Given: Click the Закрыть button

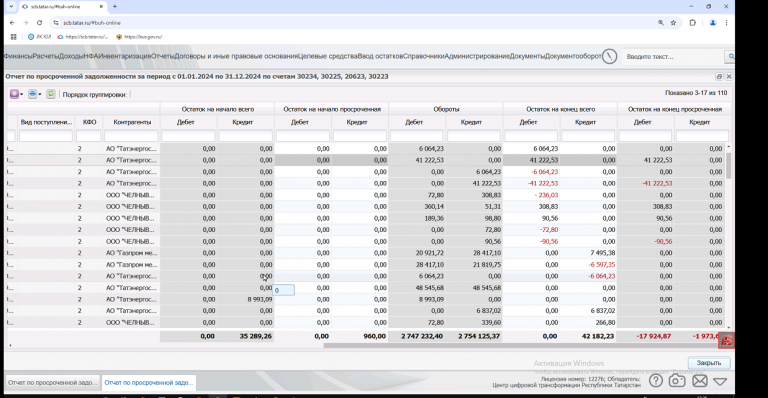Looking at the screenshot, I should tap(709, 363).
